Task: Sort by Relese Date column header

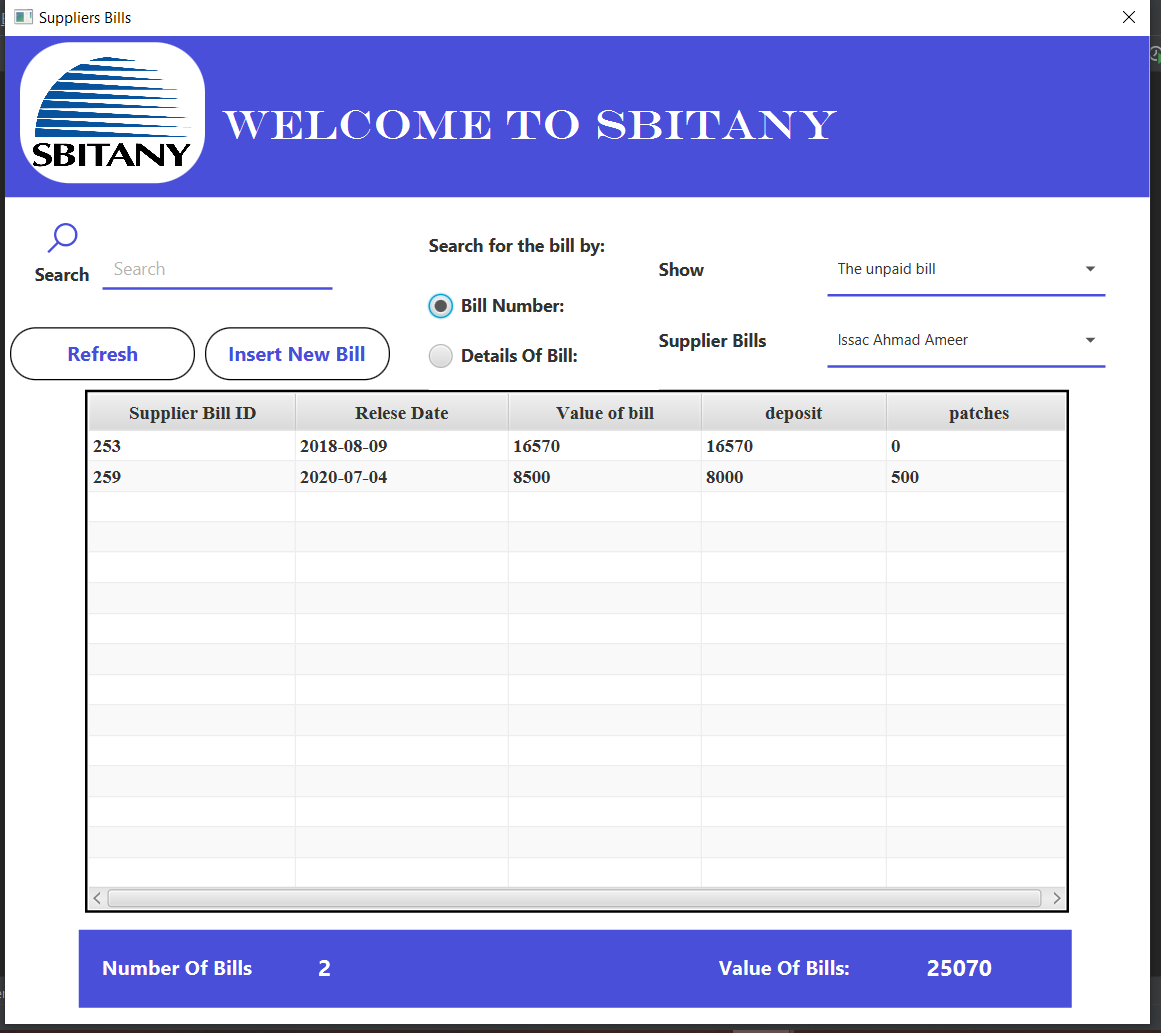Action: coord(401,413)
